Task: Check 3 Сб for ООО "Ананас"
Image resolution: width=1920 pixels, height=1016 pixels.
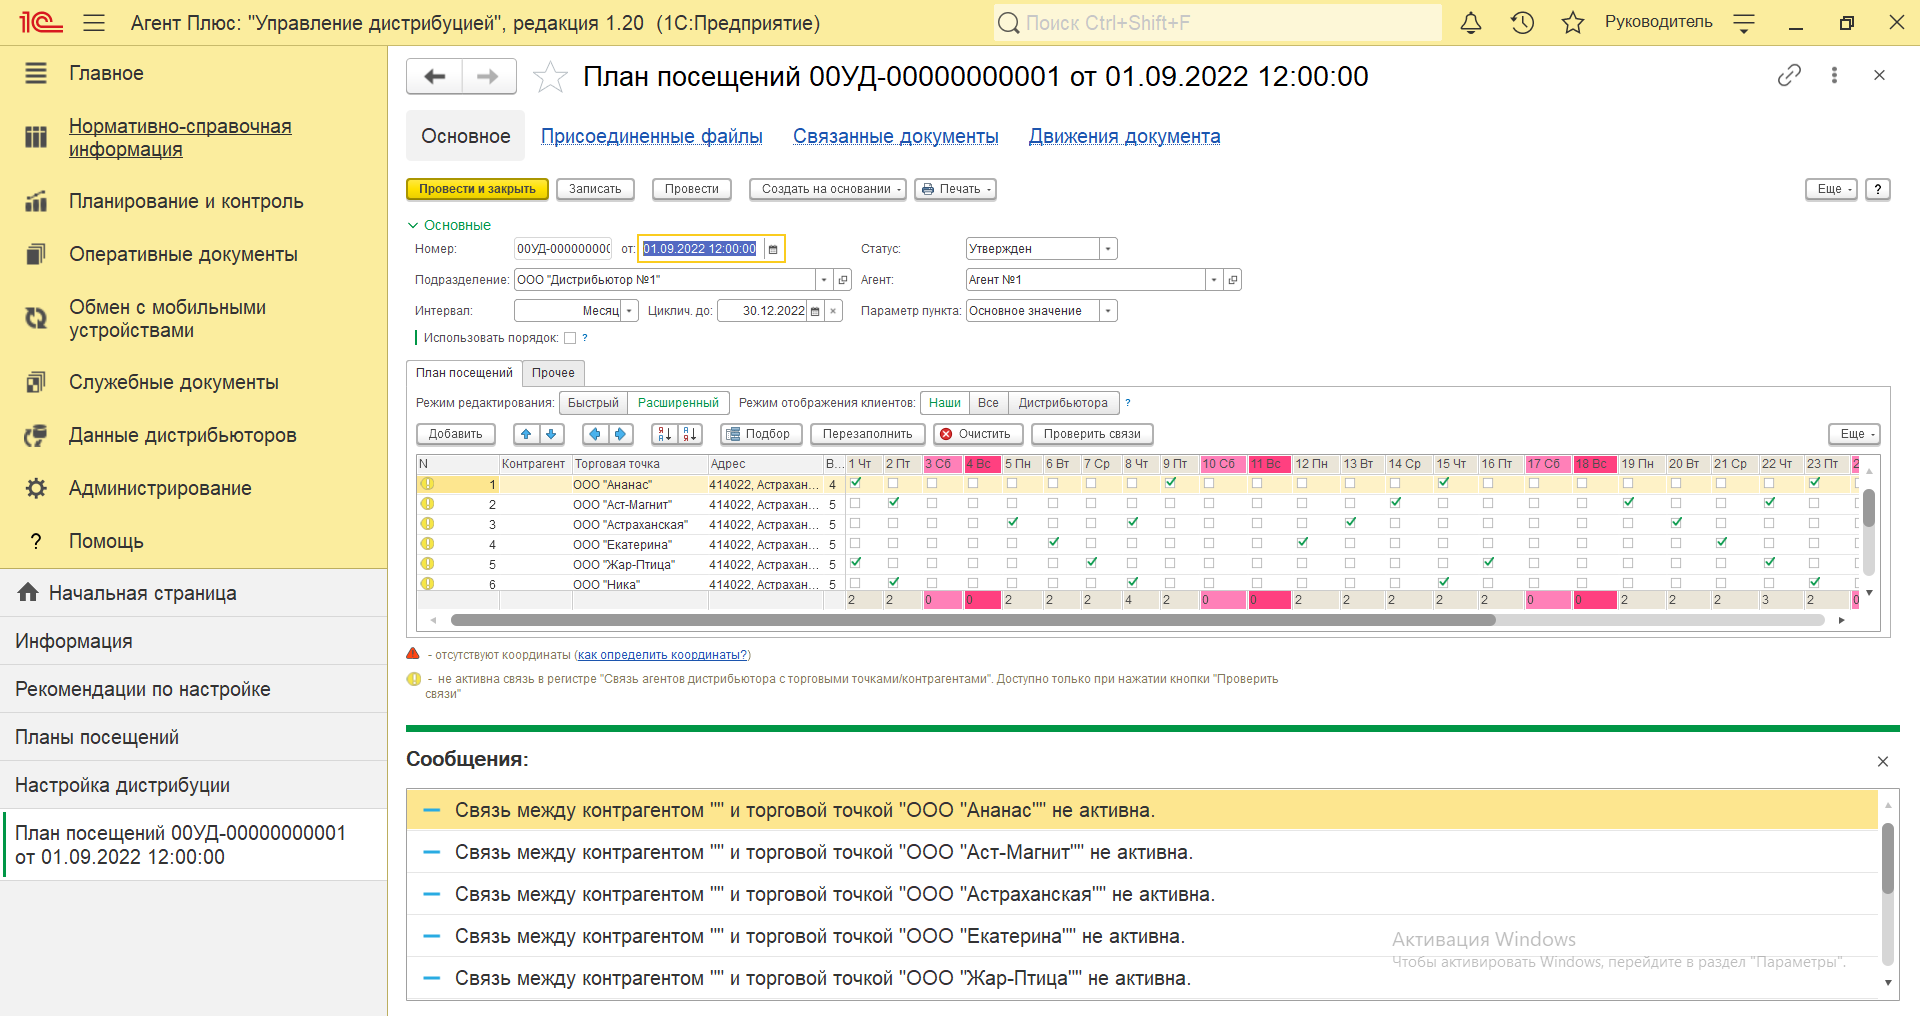Action: tap(932, 483)
